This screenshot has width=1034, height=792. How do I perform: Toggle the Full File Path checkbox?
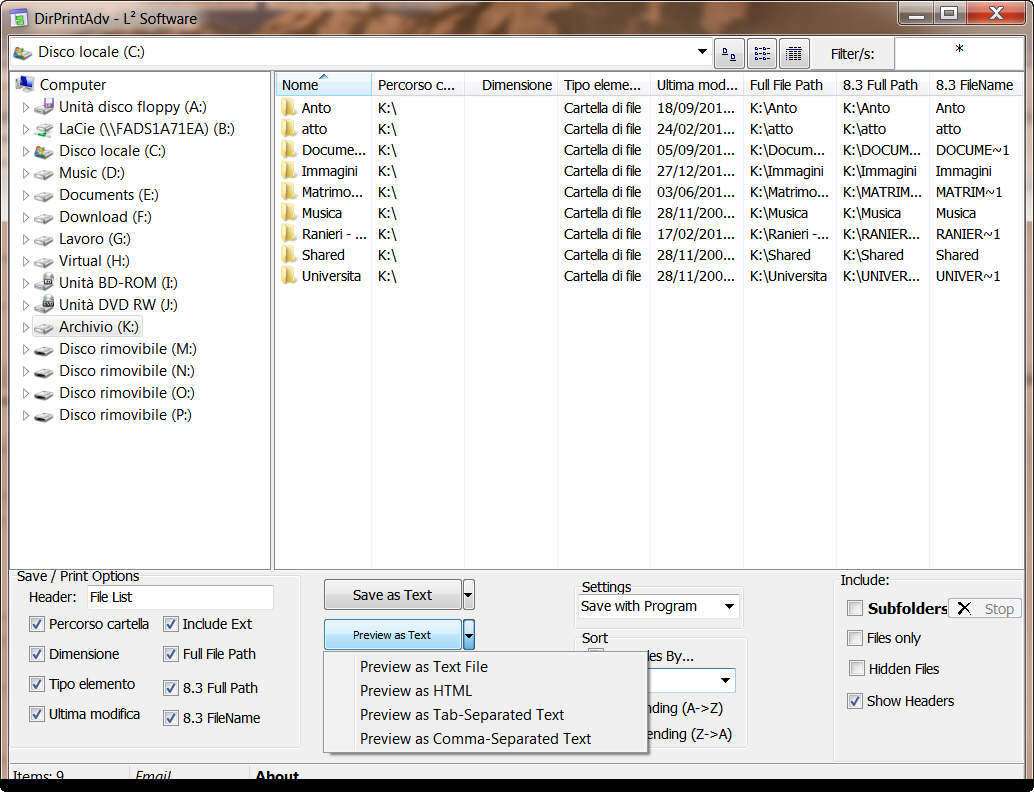pos(171,654)
